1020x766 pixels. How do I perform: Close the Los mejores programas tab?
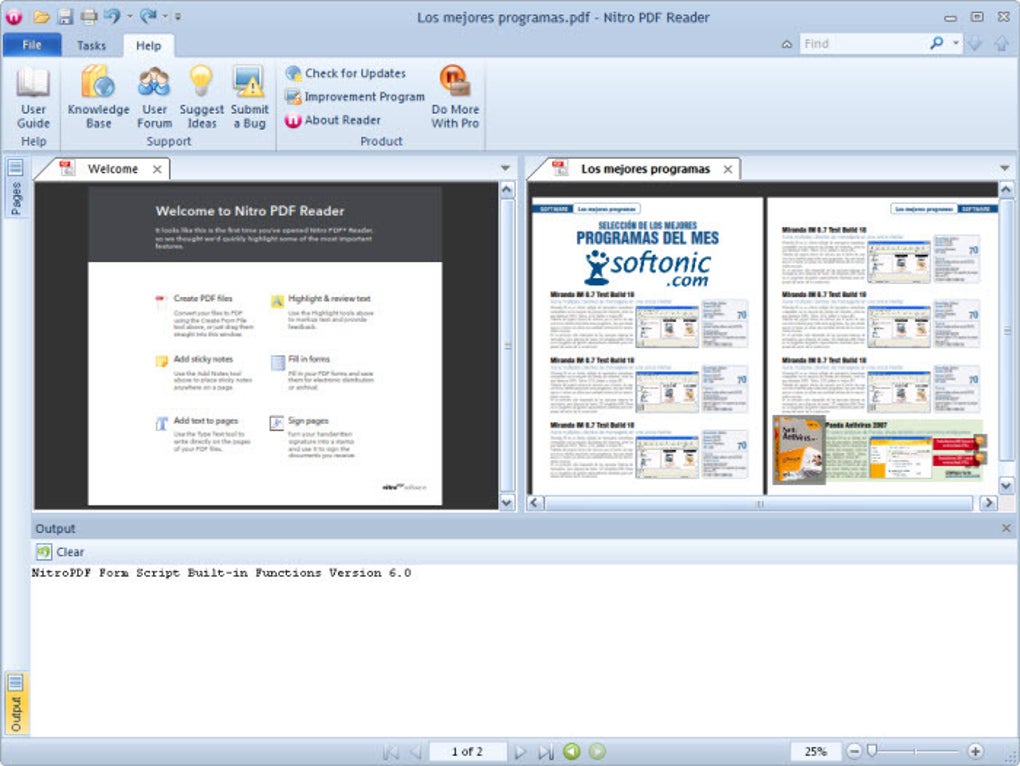(728, 169)
